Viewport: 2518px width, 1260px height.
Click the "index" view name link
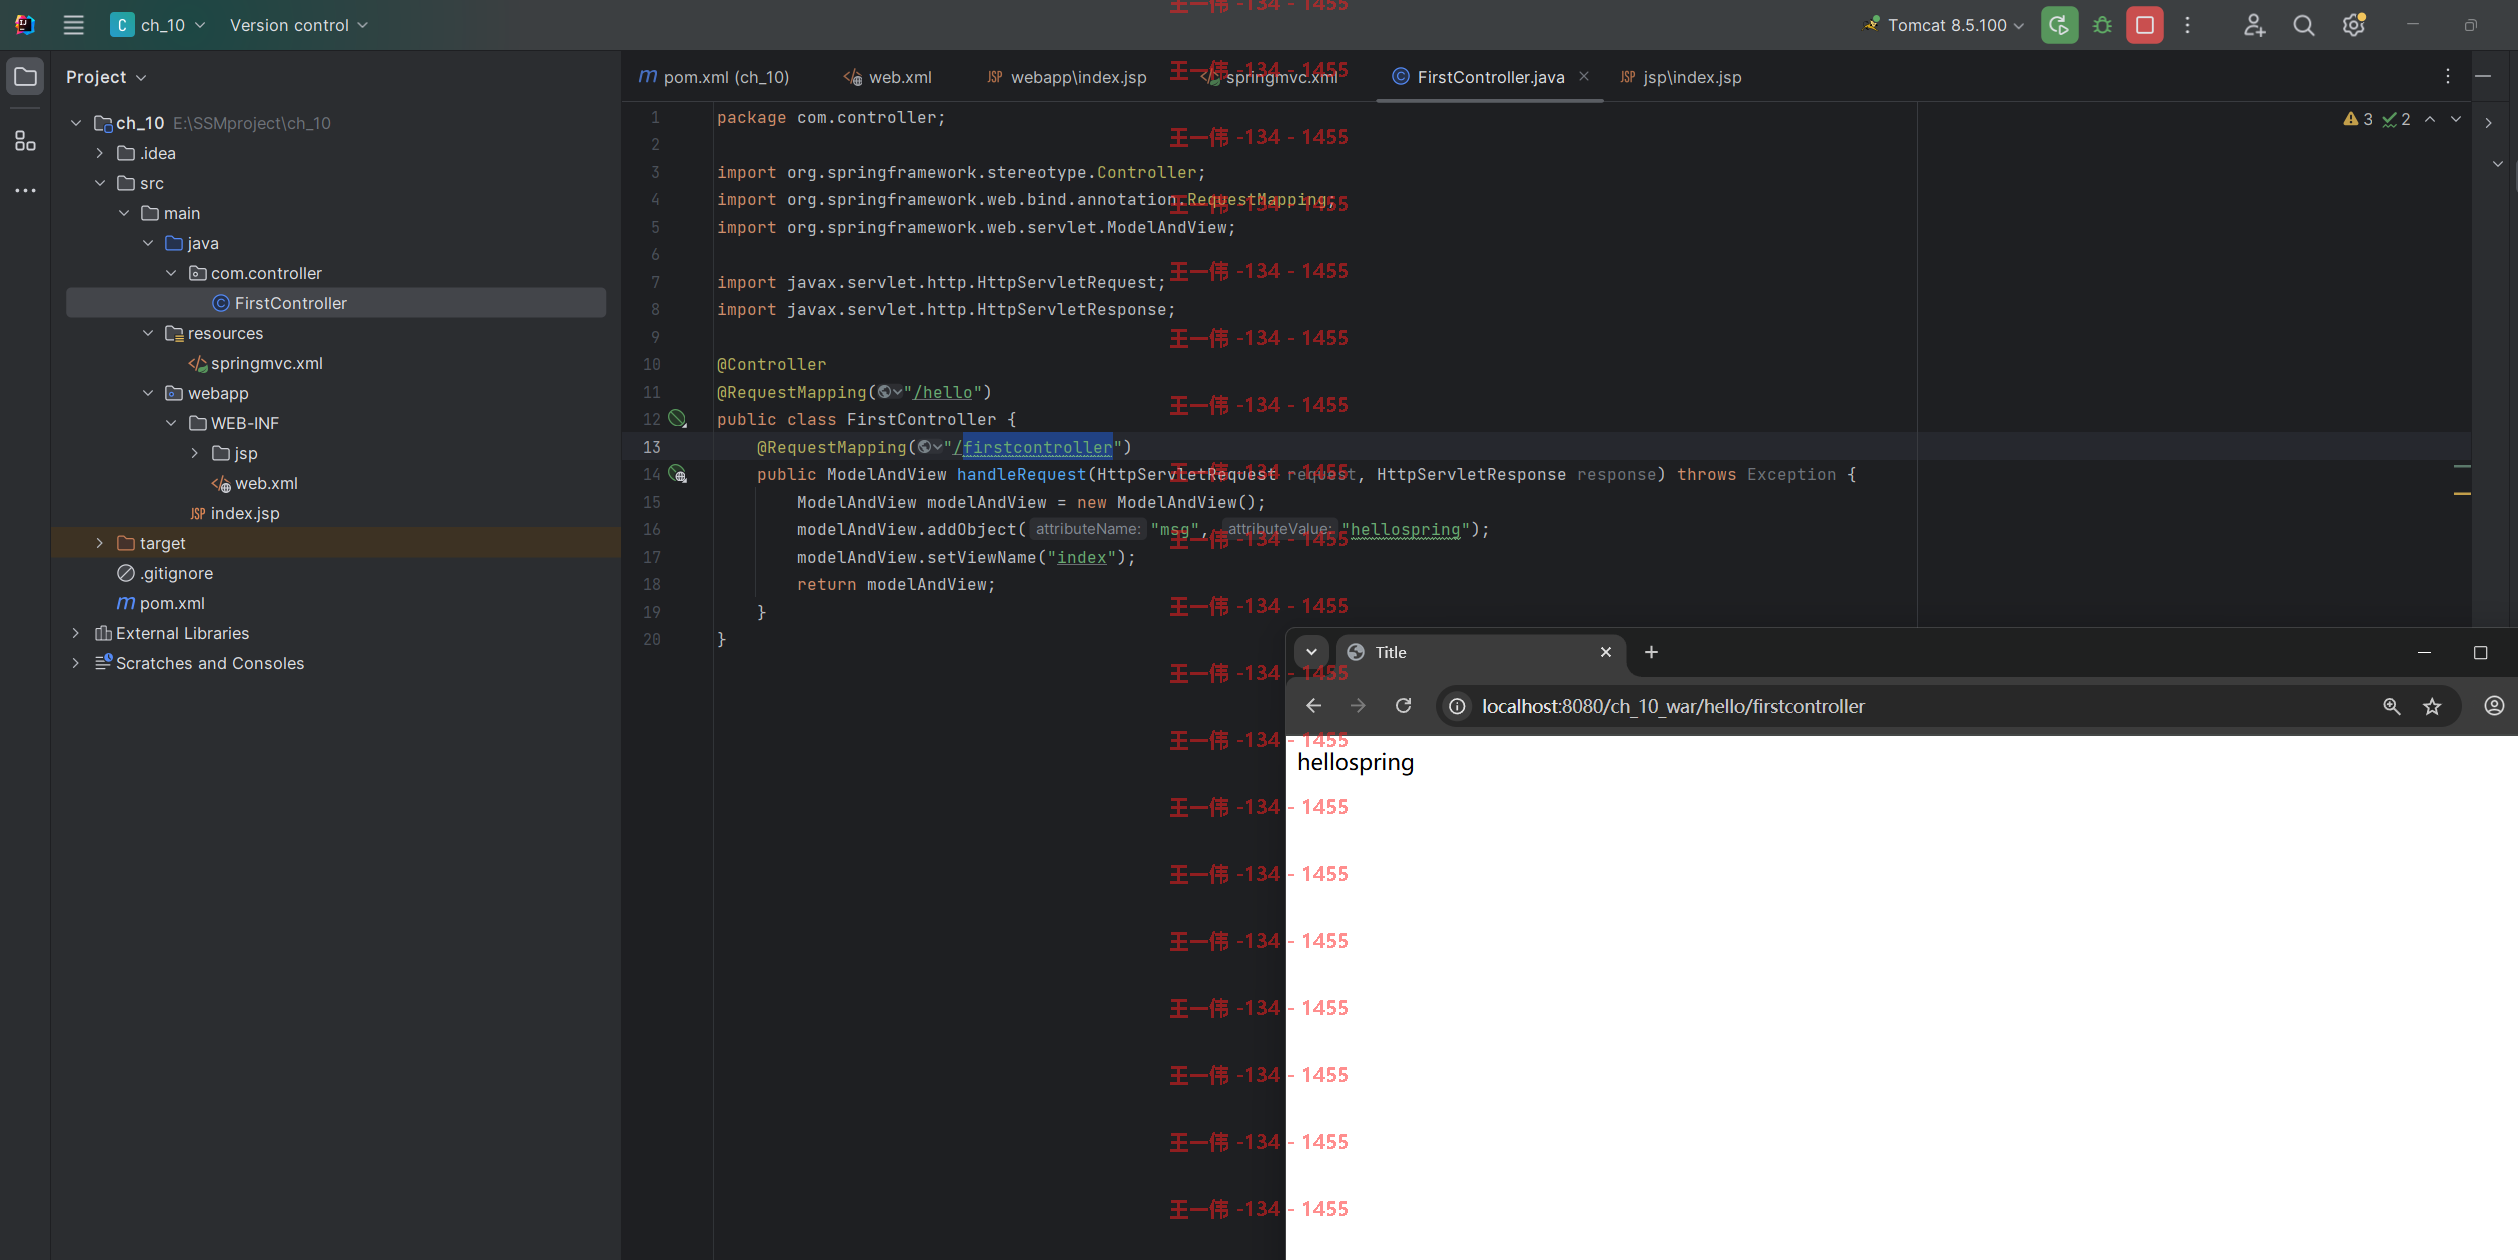[1081, 557]
